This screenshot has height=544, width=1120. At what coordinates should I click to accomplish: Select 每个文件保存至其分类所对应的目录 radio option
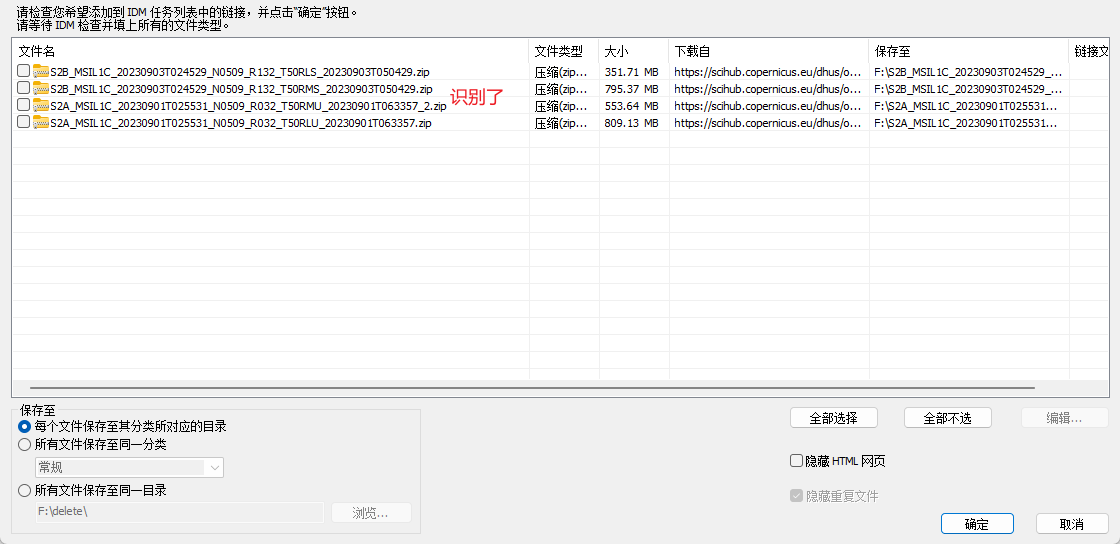coord(25,426)
